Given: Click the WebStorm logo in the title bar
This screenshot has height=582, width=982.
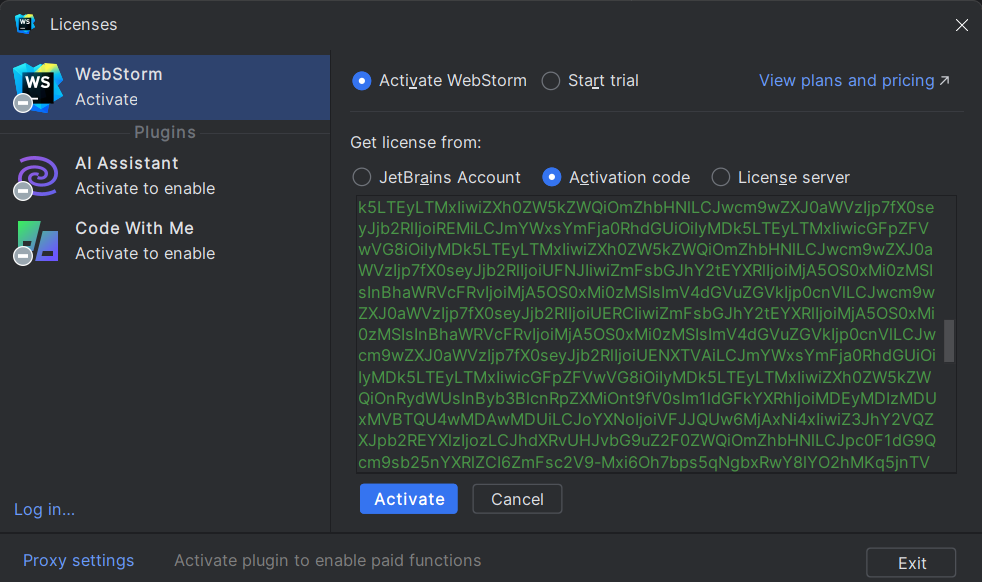Looking at the screenshot, I should click(x=24, y=24).
